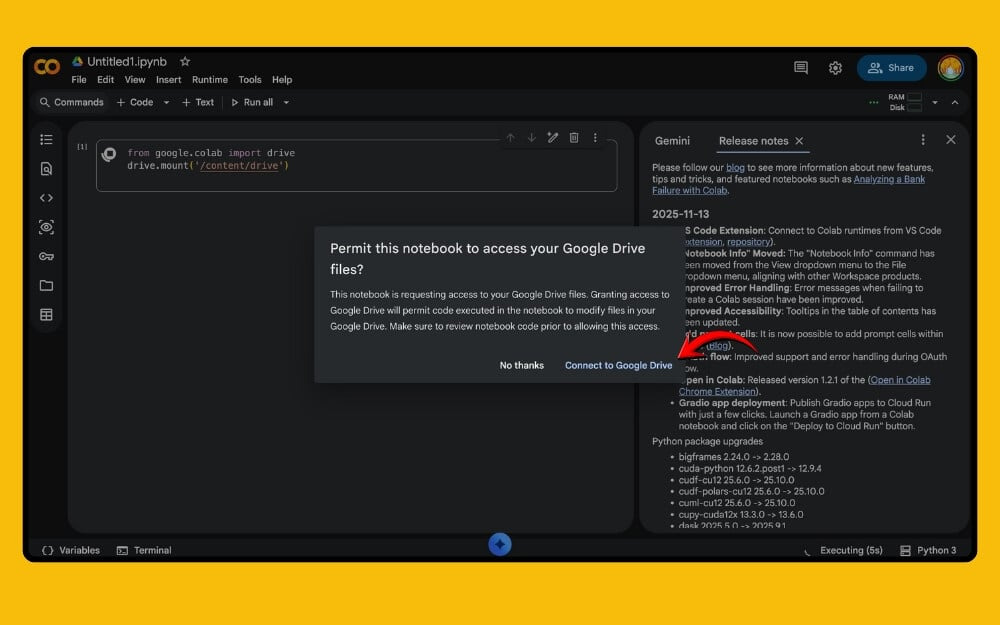This screenshot has width=1000, height=625.
Task: Open the repository link
Action: (x=748, y=242)
